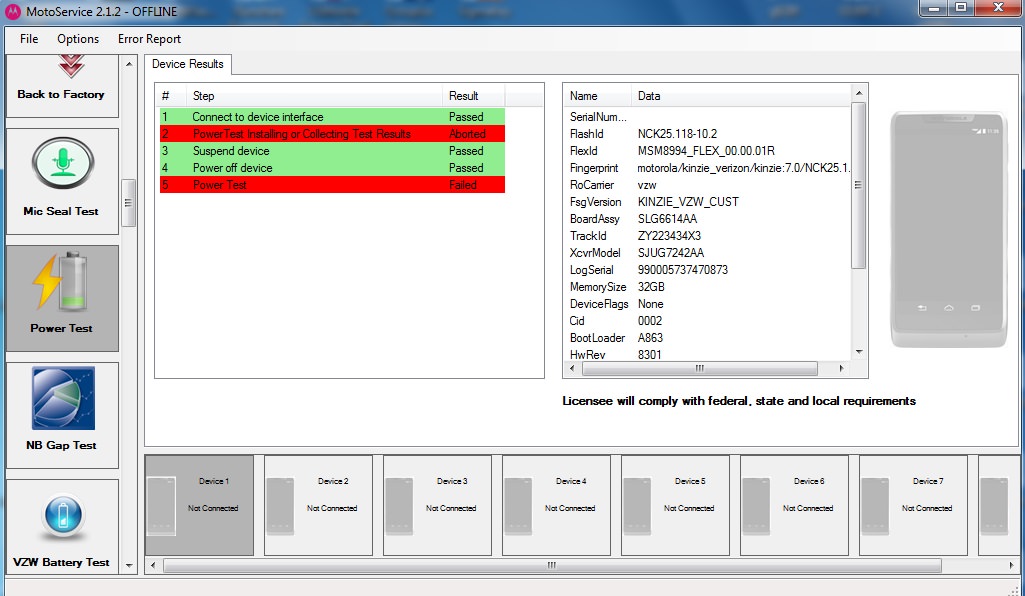The width and height of the screenshot is (1025, 596).
Task: Click the FlashId value NCK25.118-10.2
Action: coord(677,134)
